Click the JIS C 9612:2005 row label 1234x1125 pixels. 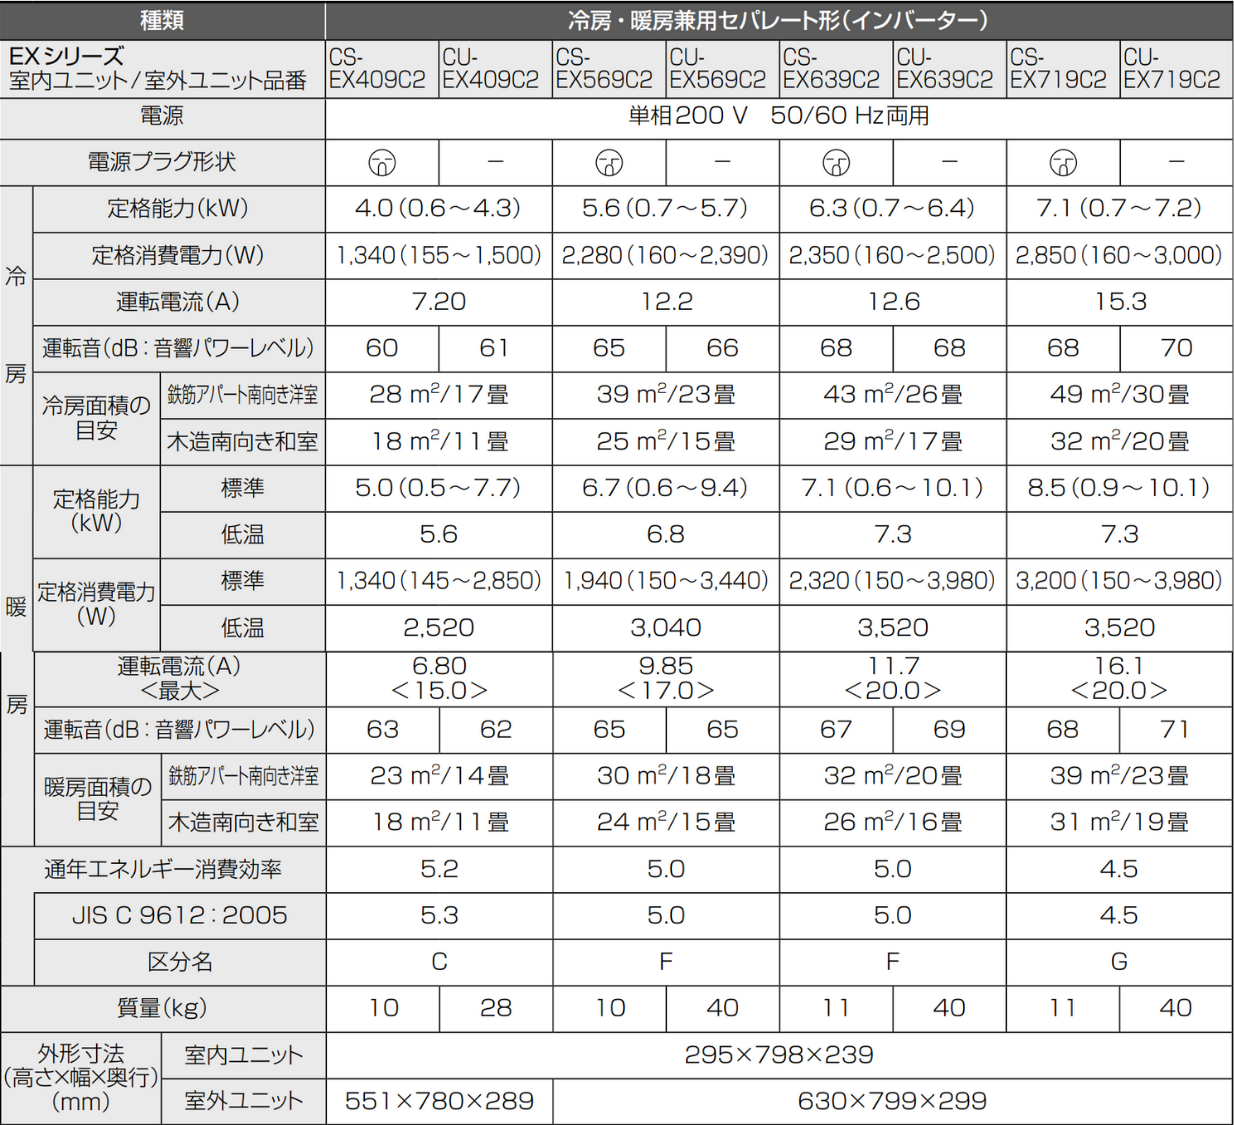pyautogui.click(x=180, y=915)
